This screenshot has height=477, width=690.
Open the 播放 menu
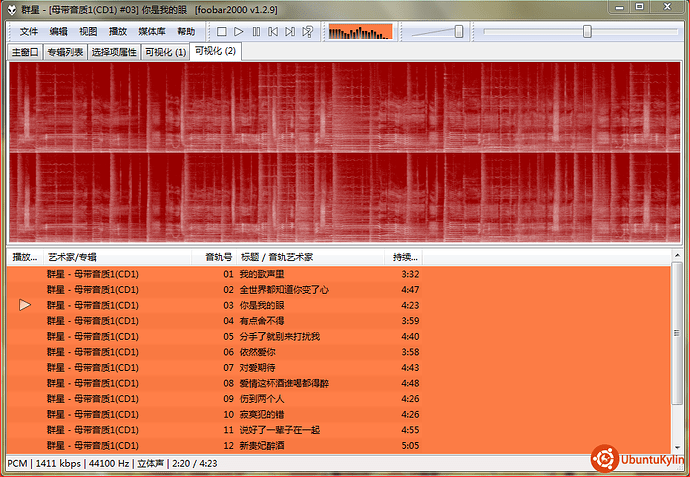[117, 32]
